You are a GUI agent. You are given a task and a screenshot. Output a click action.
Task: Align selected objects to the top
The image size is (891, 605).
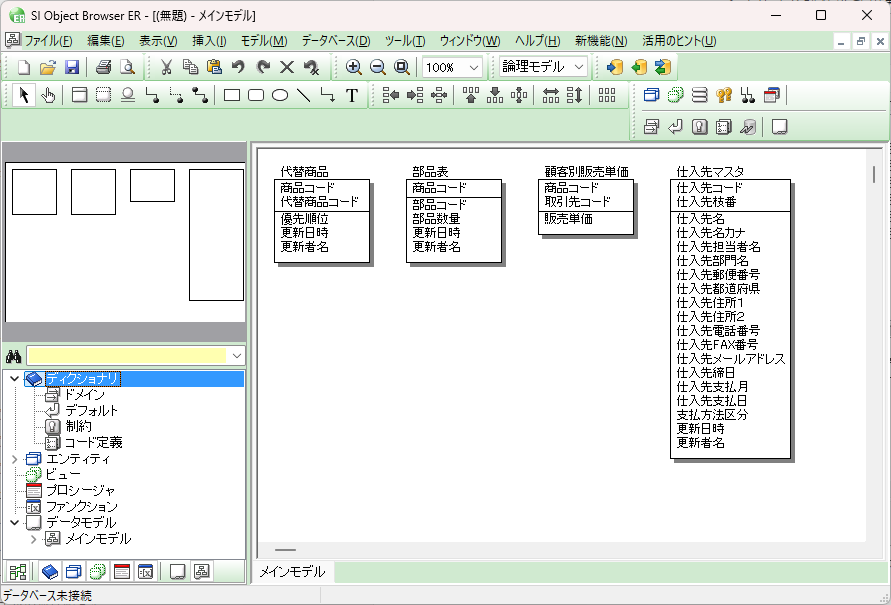(471, 95)
